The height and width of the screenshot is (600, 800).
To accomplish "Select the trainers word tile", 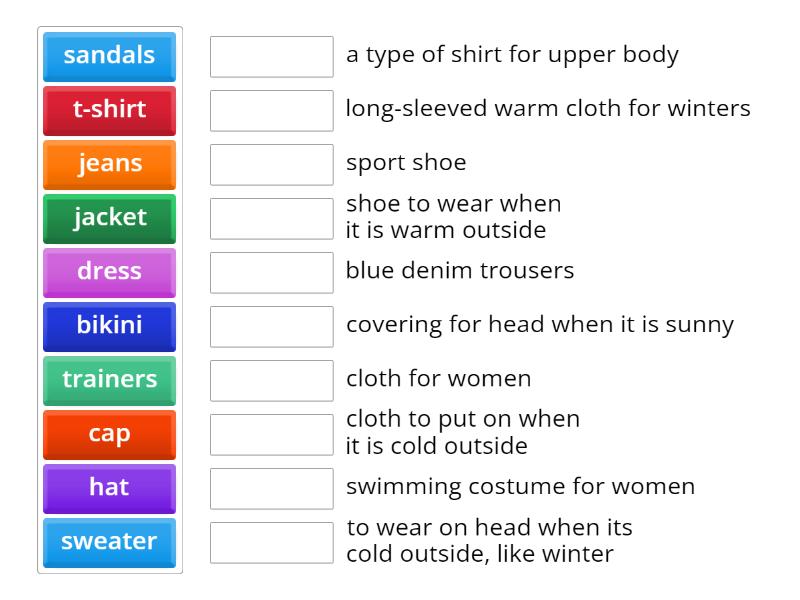I will click(109, 380).
